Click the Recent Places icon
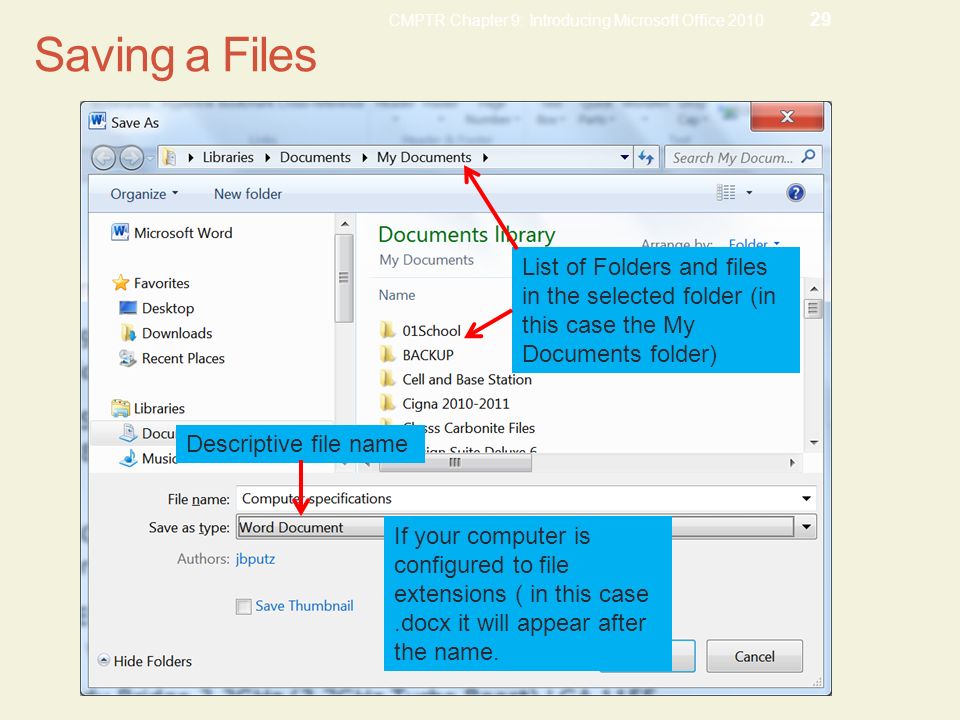The height and width of the screenshot is (720, 960). [127, 358]
